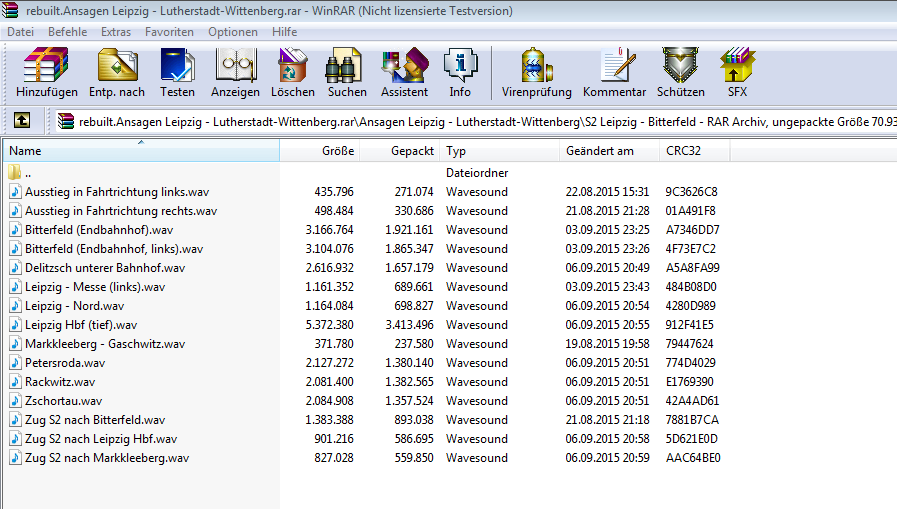This screenshot has width=897, height=509.
Task: Click date 22.08.2015 15:31
Action: tap(608, 192)
